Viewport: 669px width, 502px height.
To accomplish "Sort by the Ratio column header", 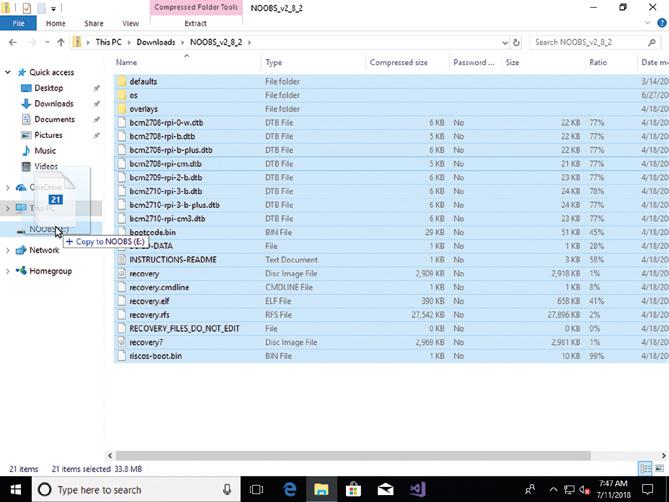I will (598, 62).
